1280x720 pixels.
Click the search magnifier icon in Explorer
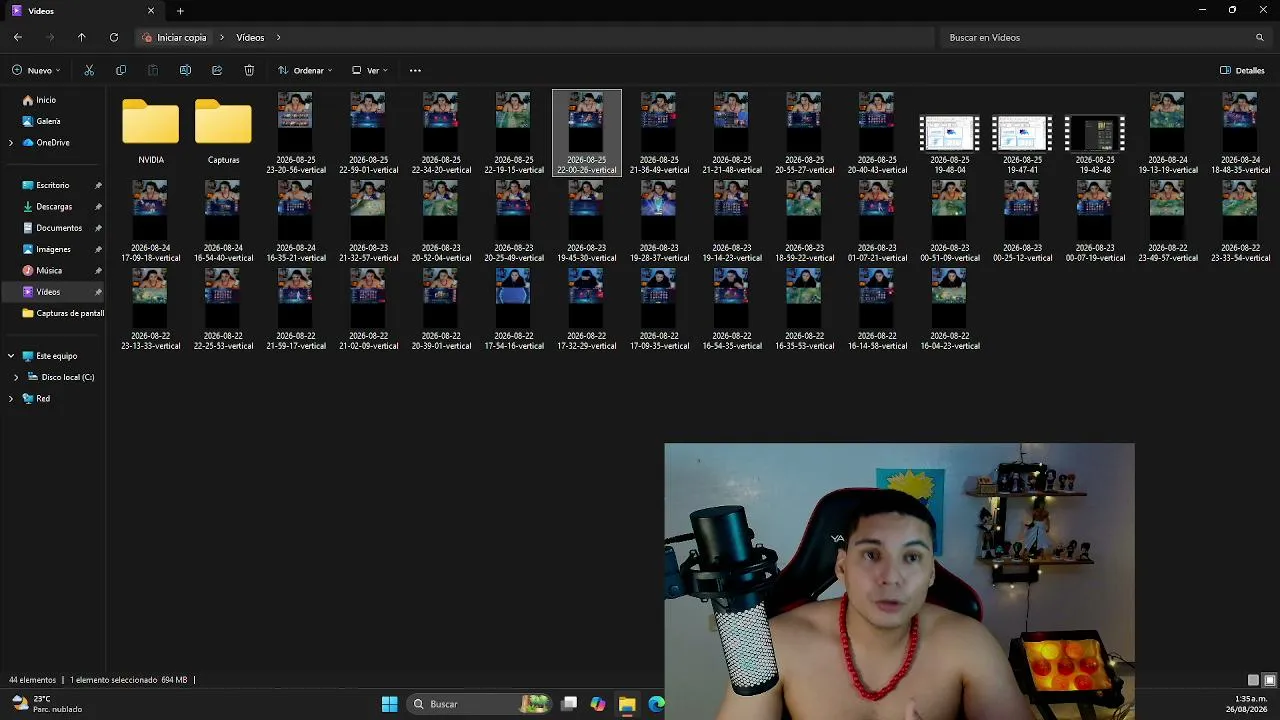coord(1260,37)
